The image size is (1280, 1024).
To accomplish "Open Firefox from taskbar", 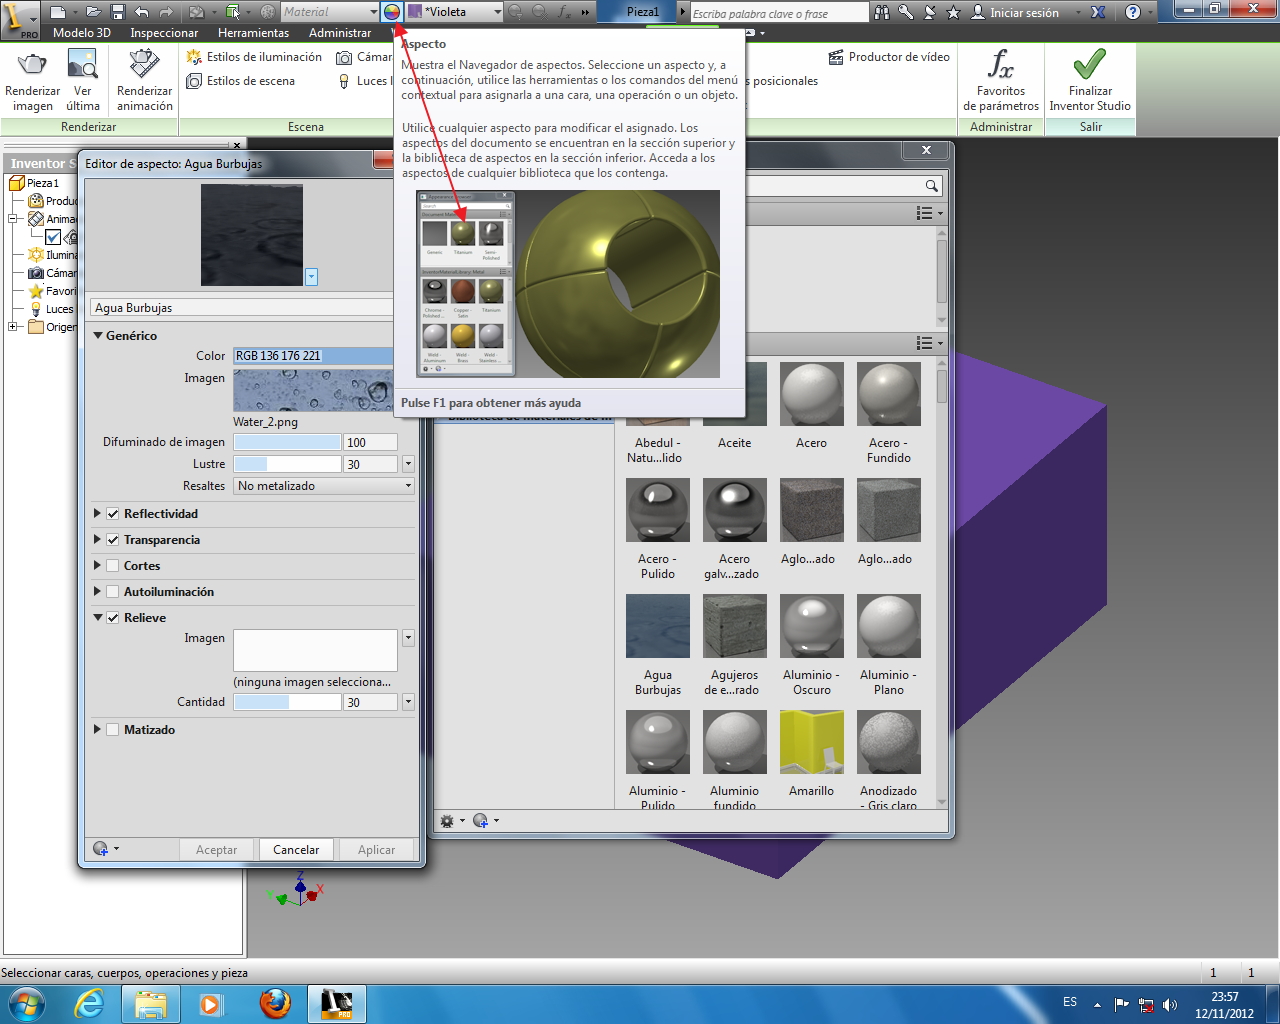I will tap(275, 1003).
